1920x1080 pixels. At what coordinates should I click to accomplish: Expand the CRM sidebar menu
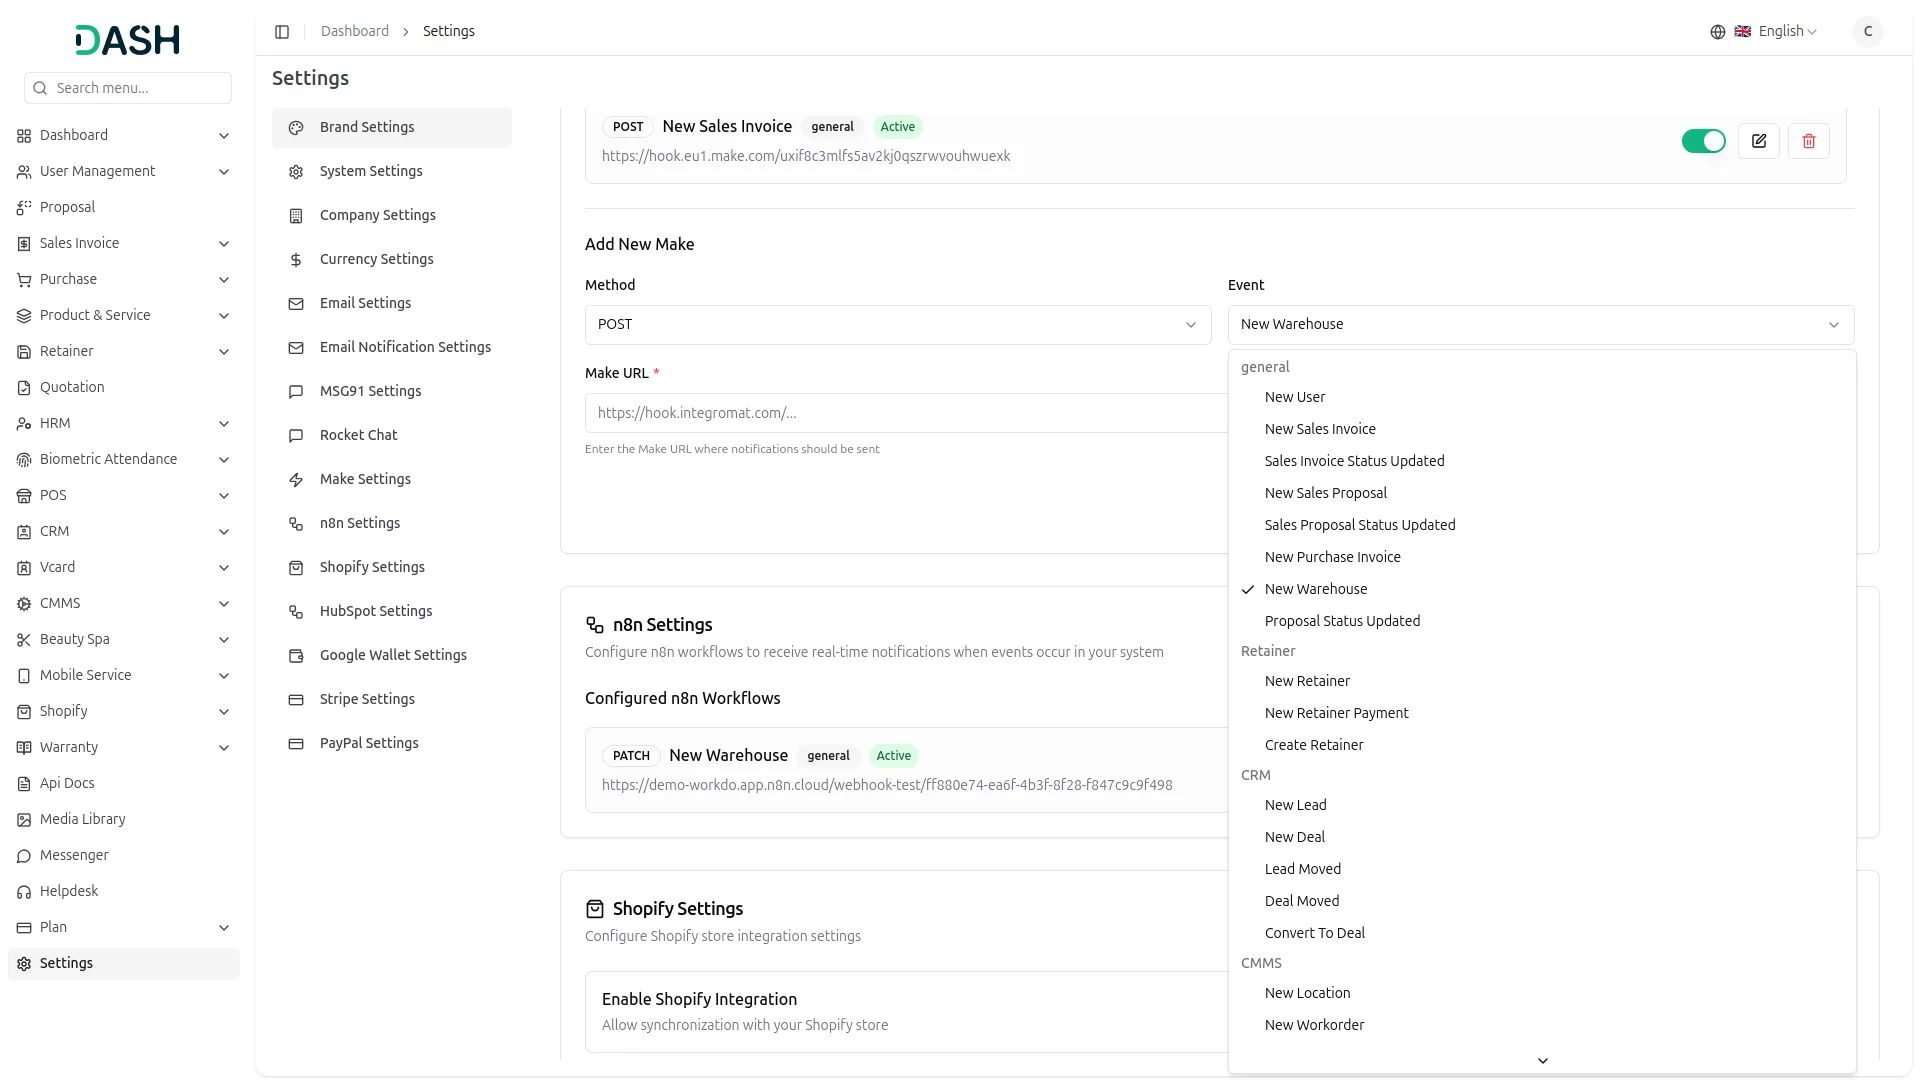tap(124, 531)
